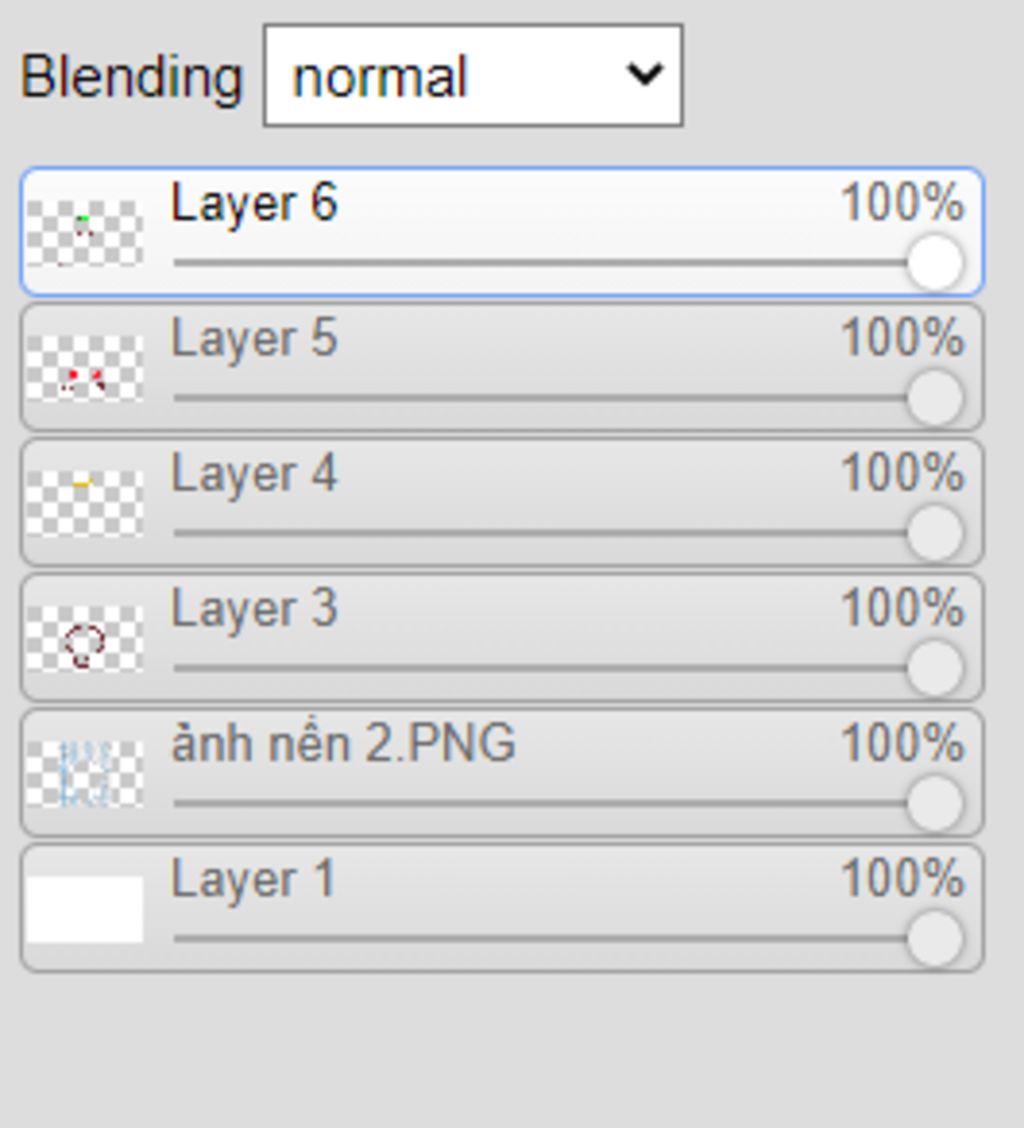Viewport: 1024px width, 1128px height.
Task: Click the white Layer 1 thumbnail
Action: 84,909
